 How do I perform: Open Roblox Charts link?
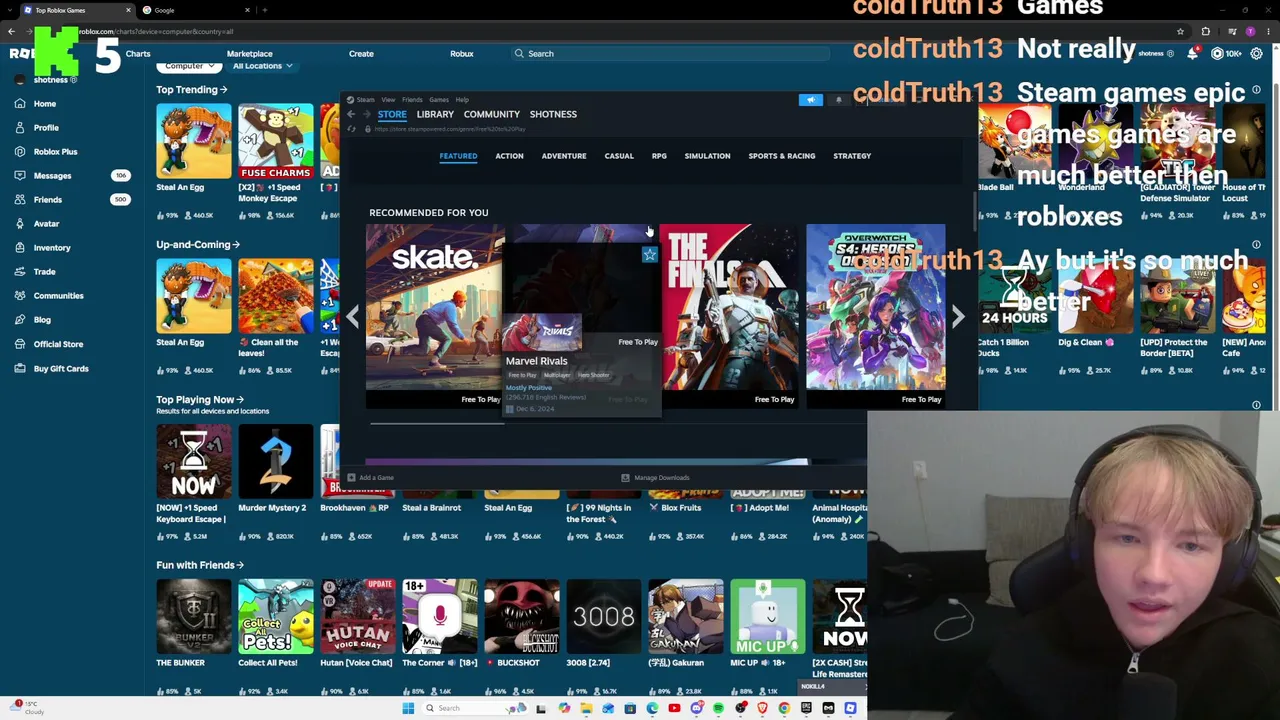tap(138, 54)
